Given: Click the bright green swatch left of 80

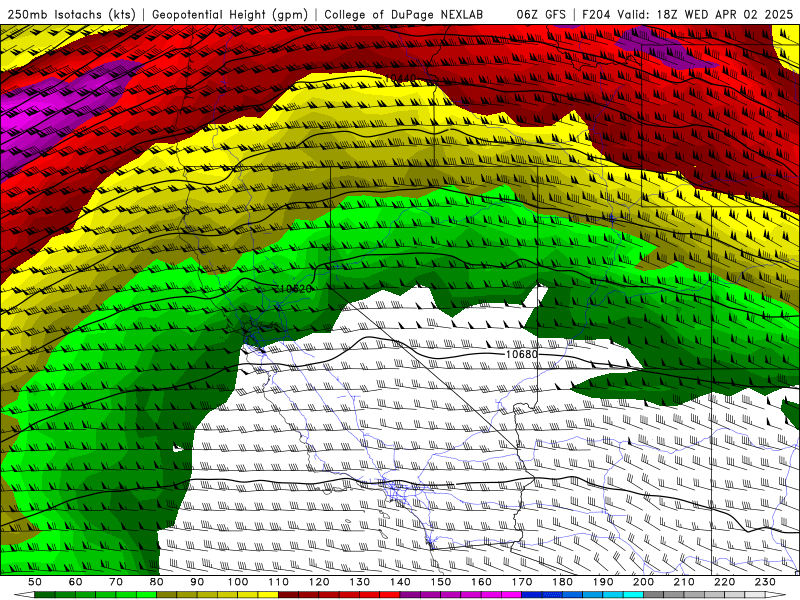Looking at the screenshot, I should pos(146,595).
